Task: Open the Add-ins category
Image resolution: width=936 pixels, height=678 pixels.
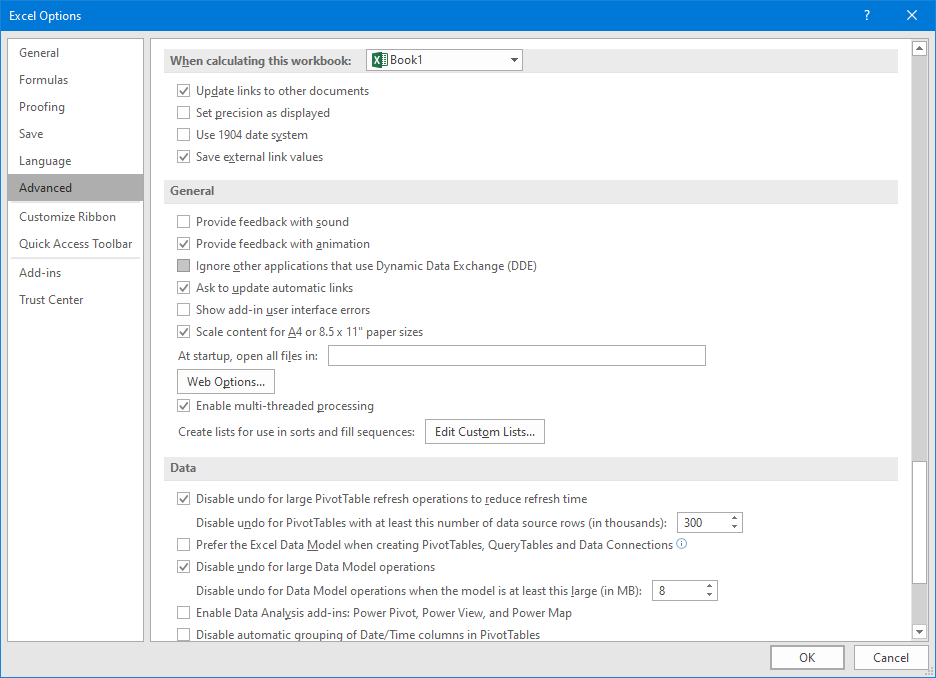Action: coord(76,273)
